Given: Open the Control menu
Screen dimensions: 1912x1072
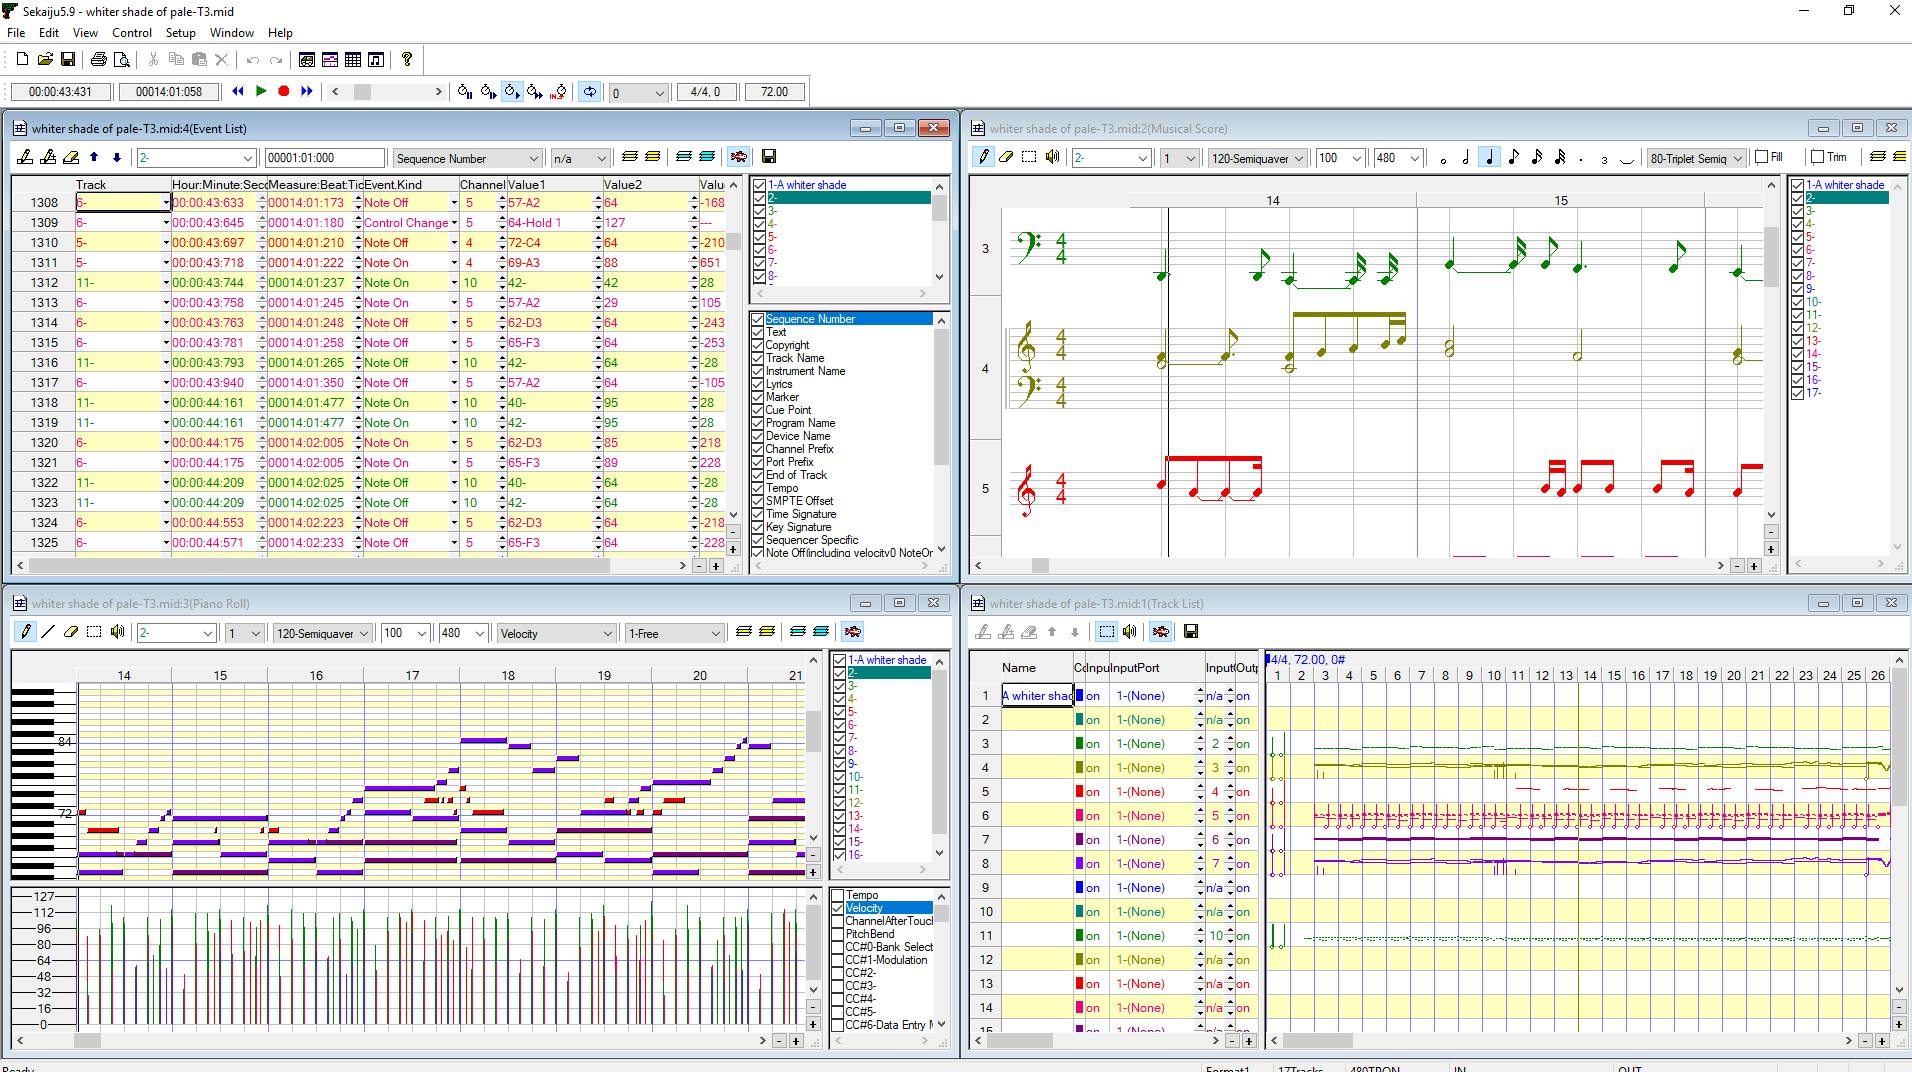Looking at the screenshot, I should tap(131, 32).
